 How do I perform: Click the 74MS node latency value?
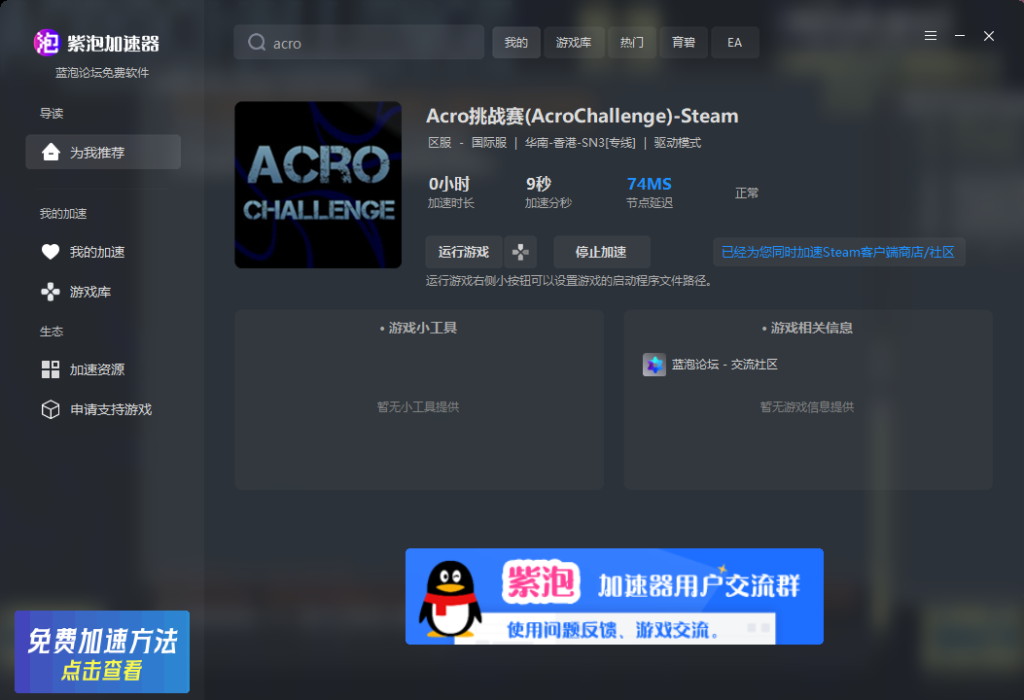point(649,183)
